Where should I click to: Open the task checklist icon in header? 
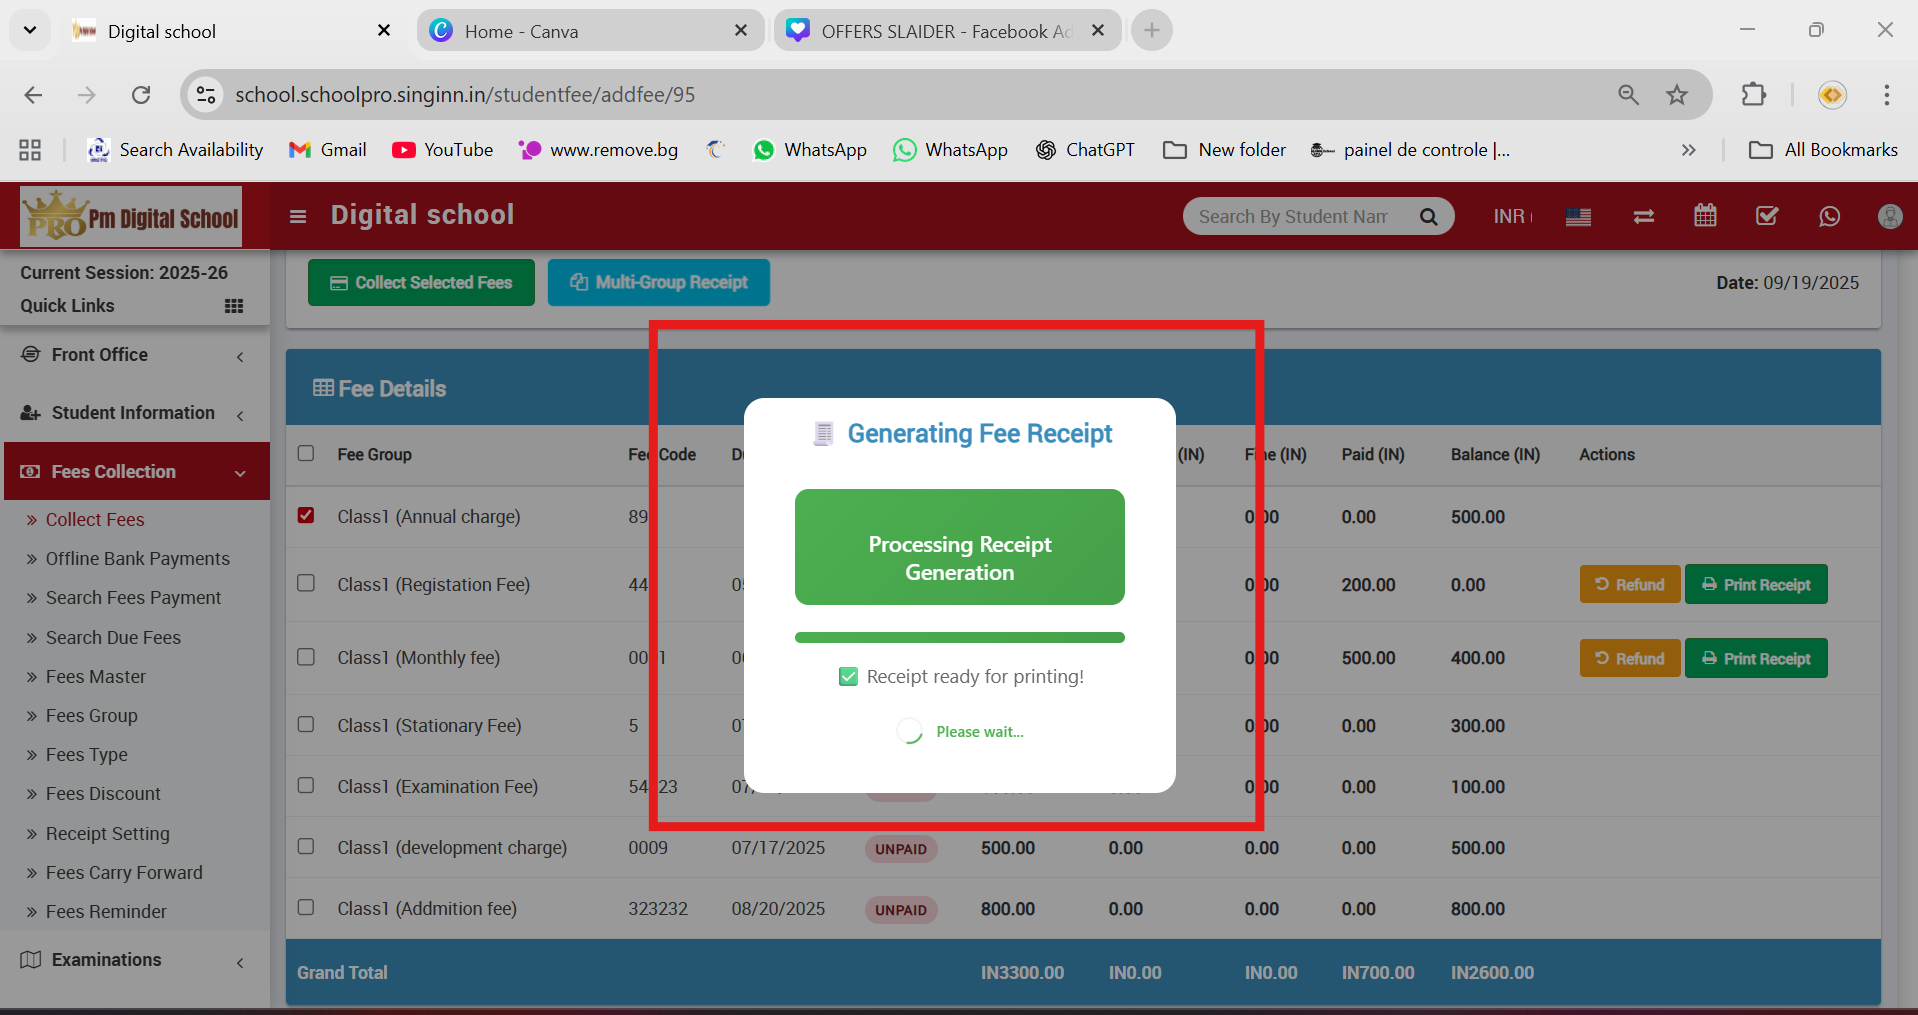click(1767, 216)
